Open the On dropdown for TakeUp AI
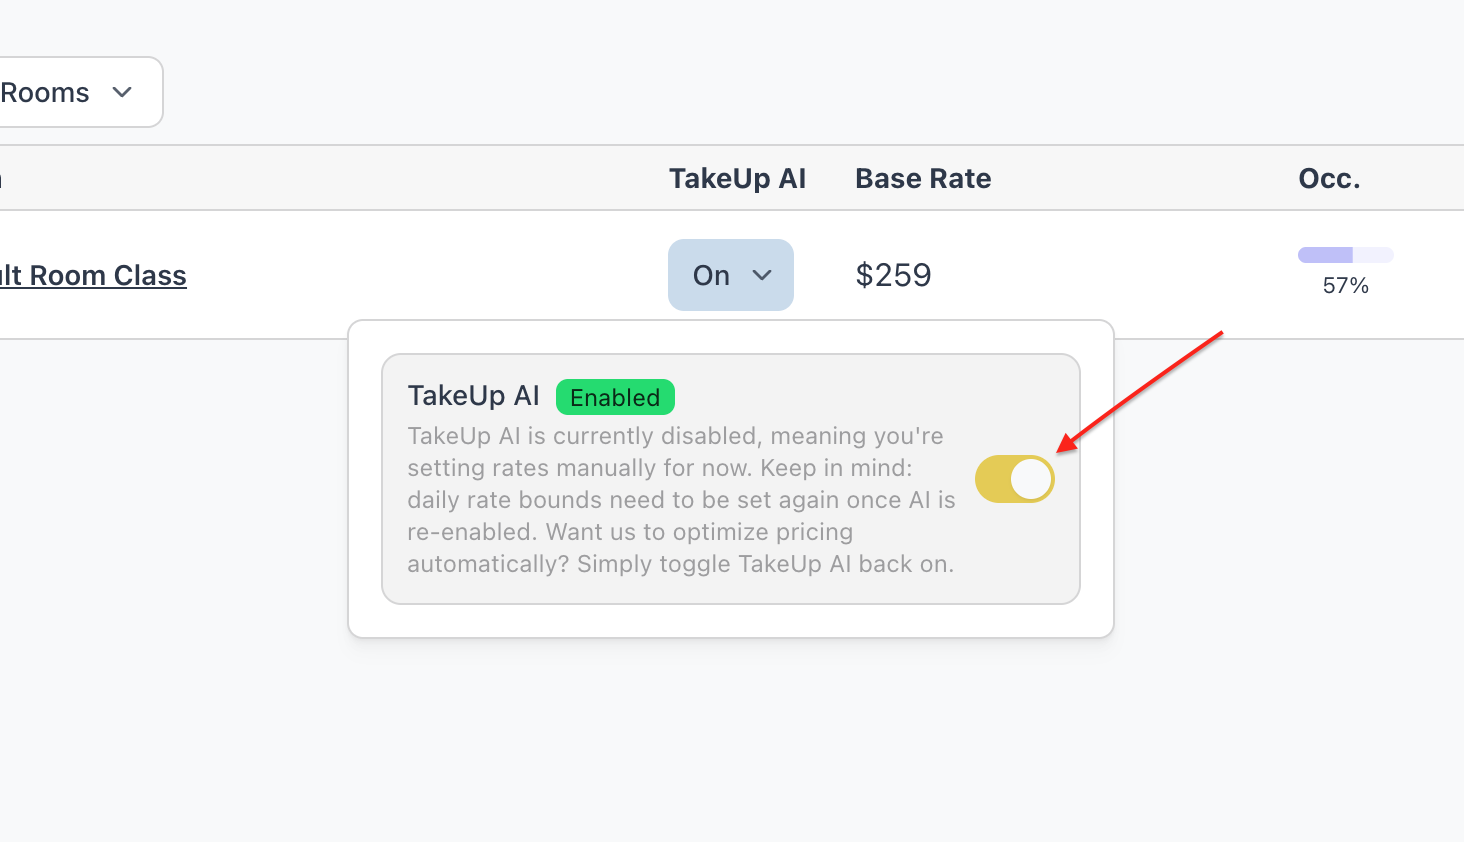Image resolution: width=1464 pixels, height=842 pixels. pos(730,275)
